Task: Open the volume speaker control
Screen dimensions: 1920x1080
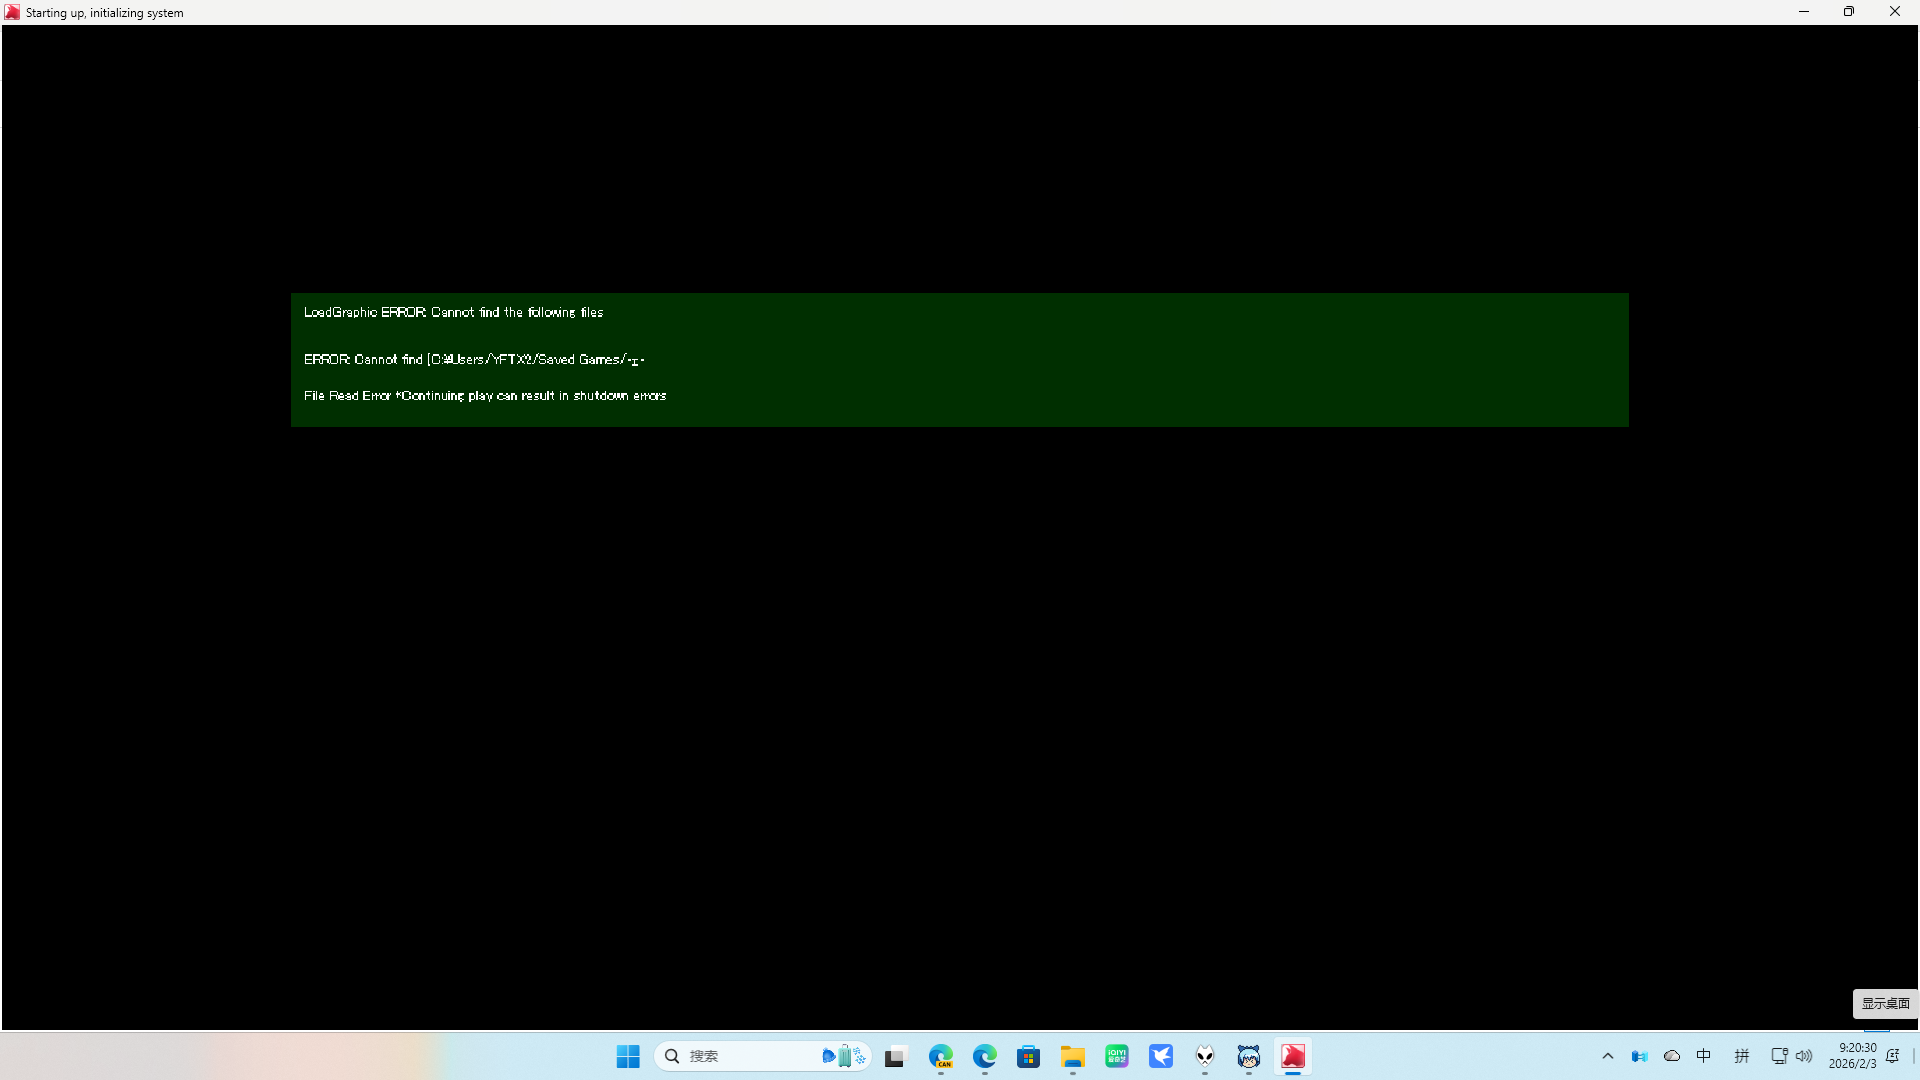Action: [x=1804, y=1056]
